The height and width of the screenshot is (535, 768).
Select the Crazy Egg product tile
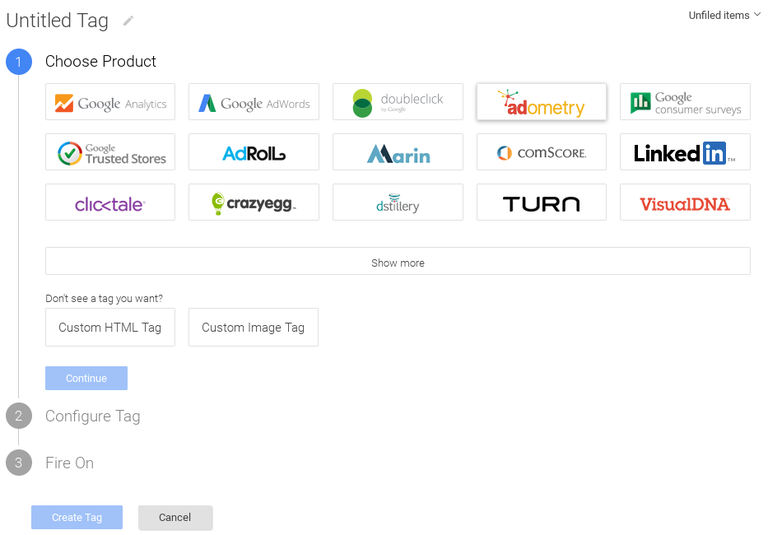(x=254, y=202)
